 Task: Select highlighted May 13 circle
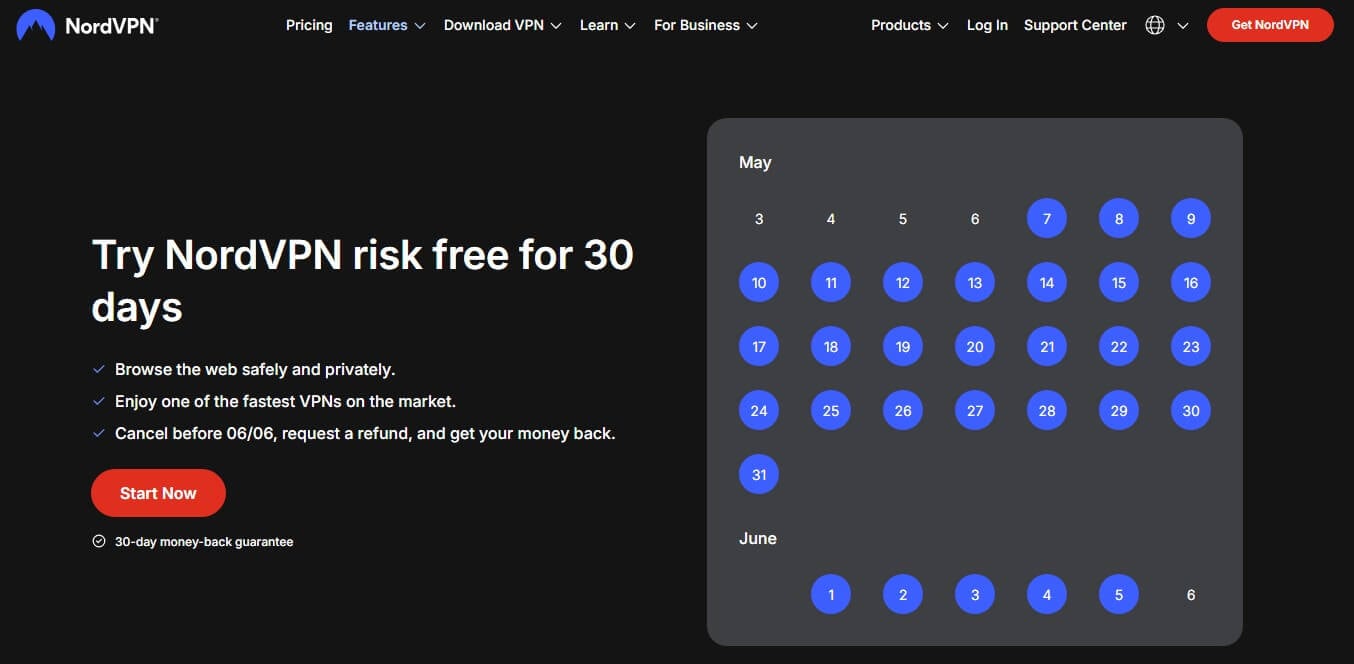pyautogui.click(x=975, y=282)
